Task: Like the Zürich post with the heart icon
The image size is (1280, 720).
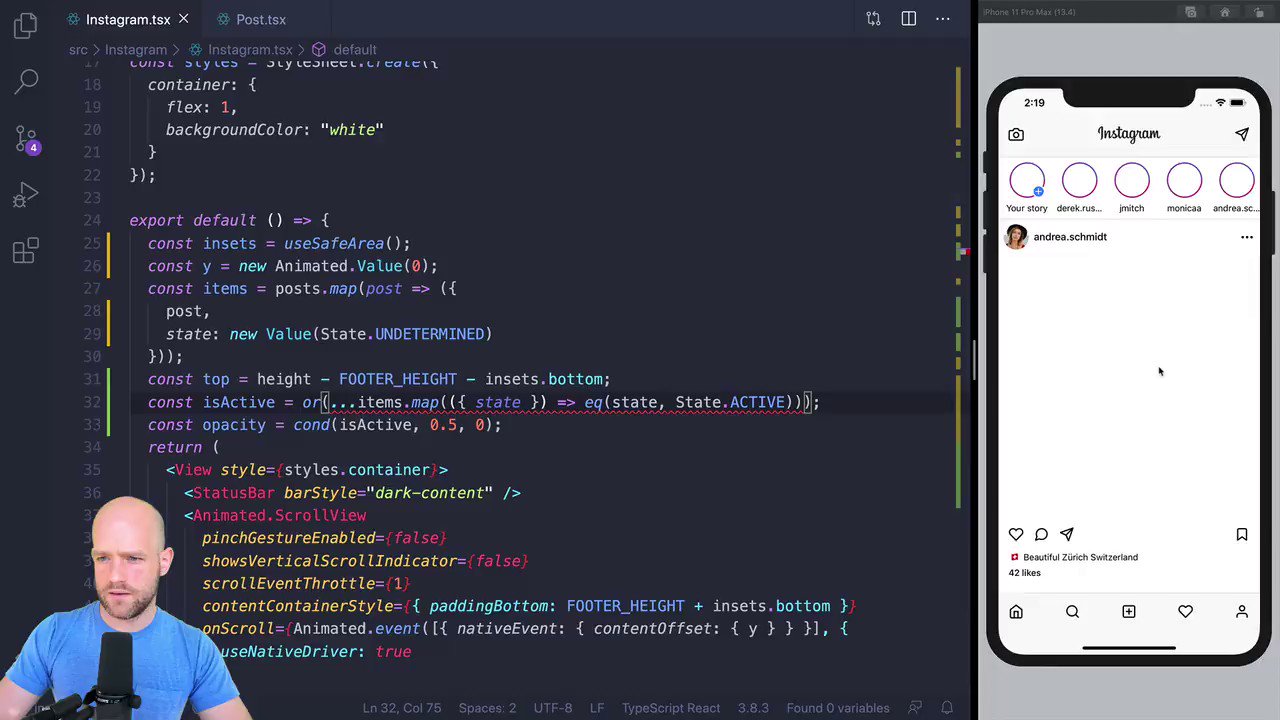Action: [1016, 534]
